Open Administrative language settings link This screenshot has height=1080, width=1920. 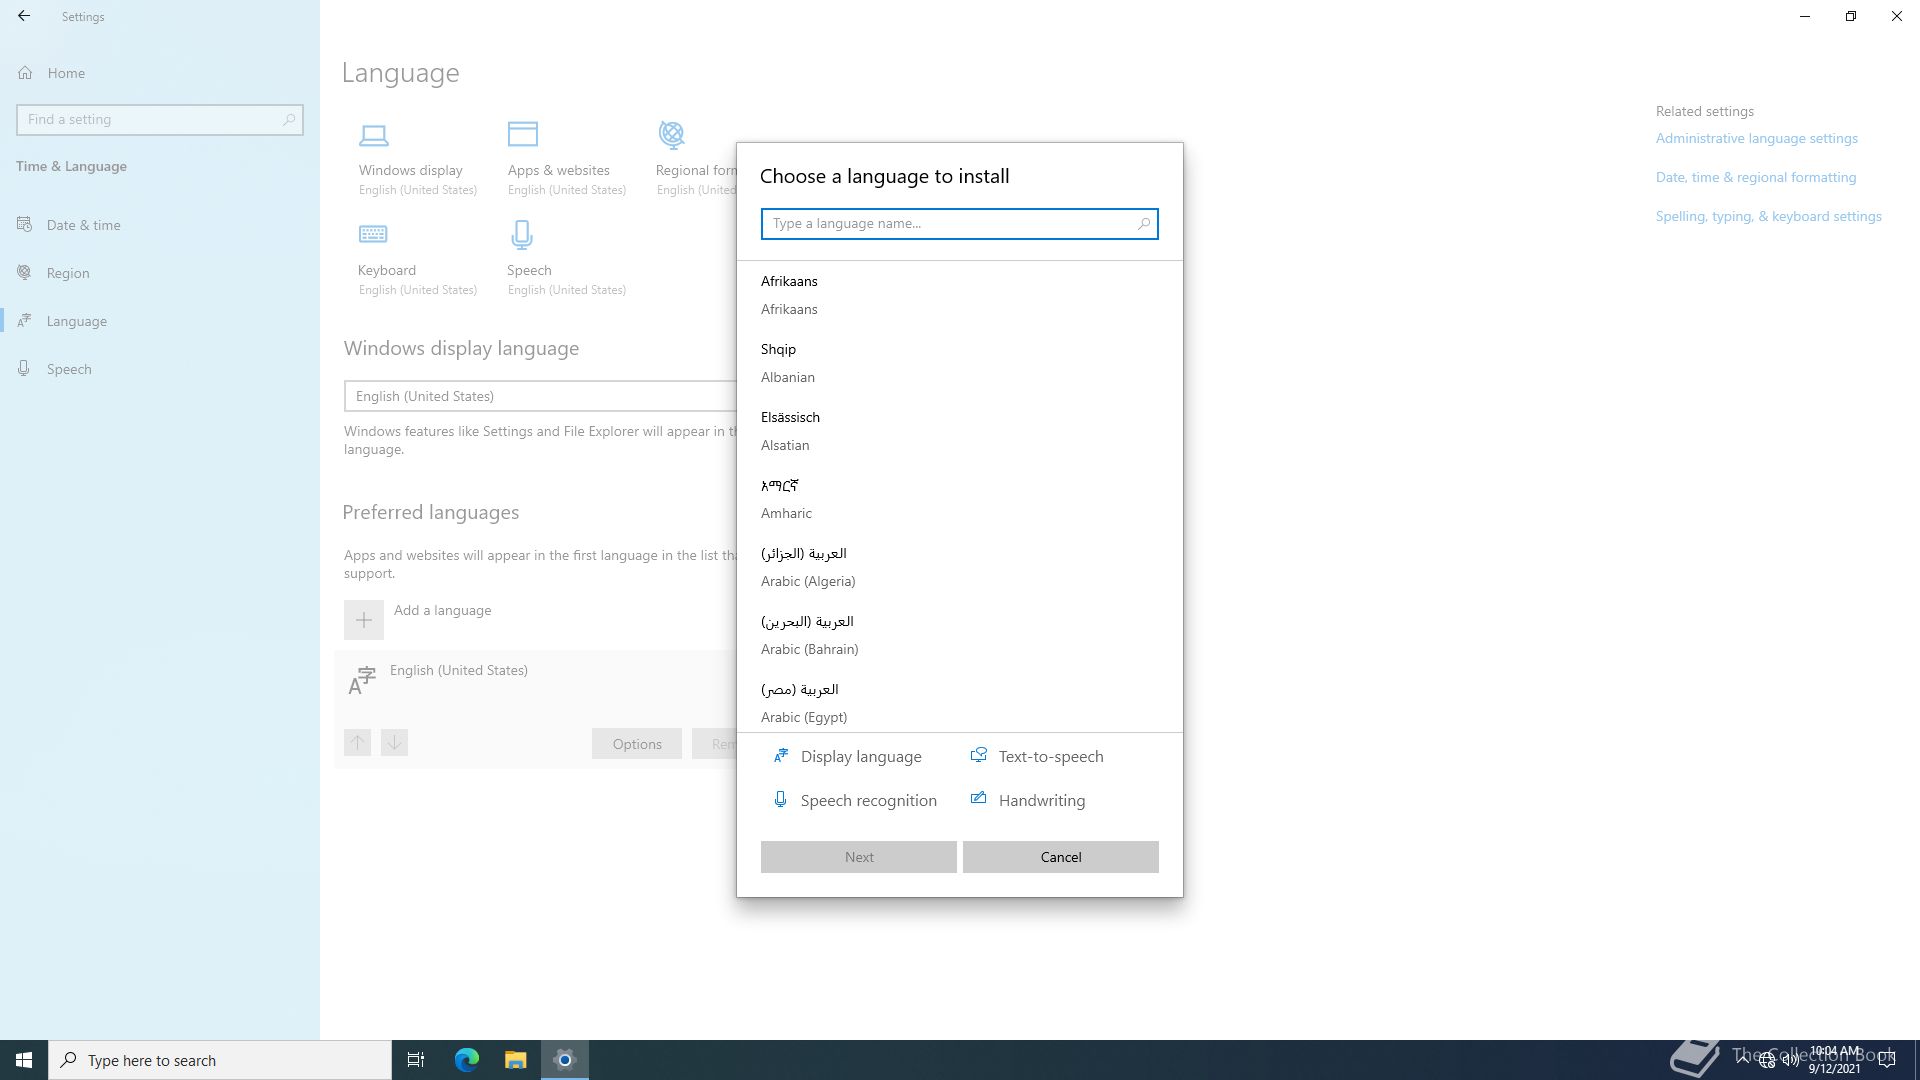tap(1757, 138)
